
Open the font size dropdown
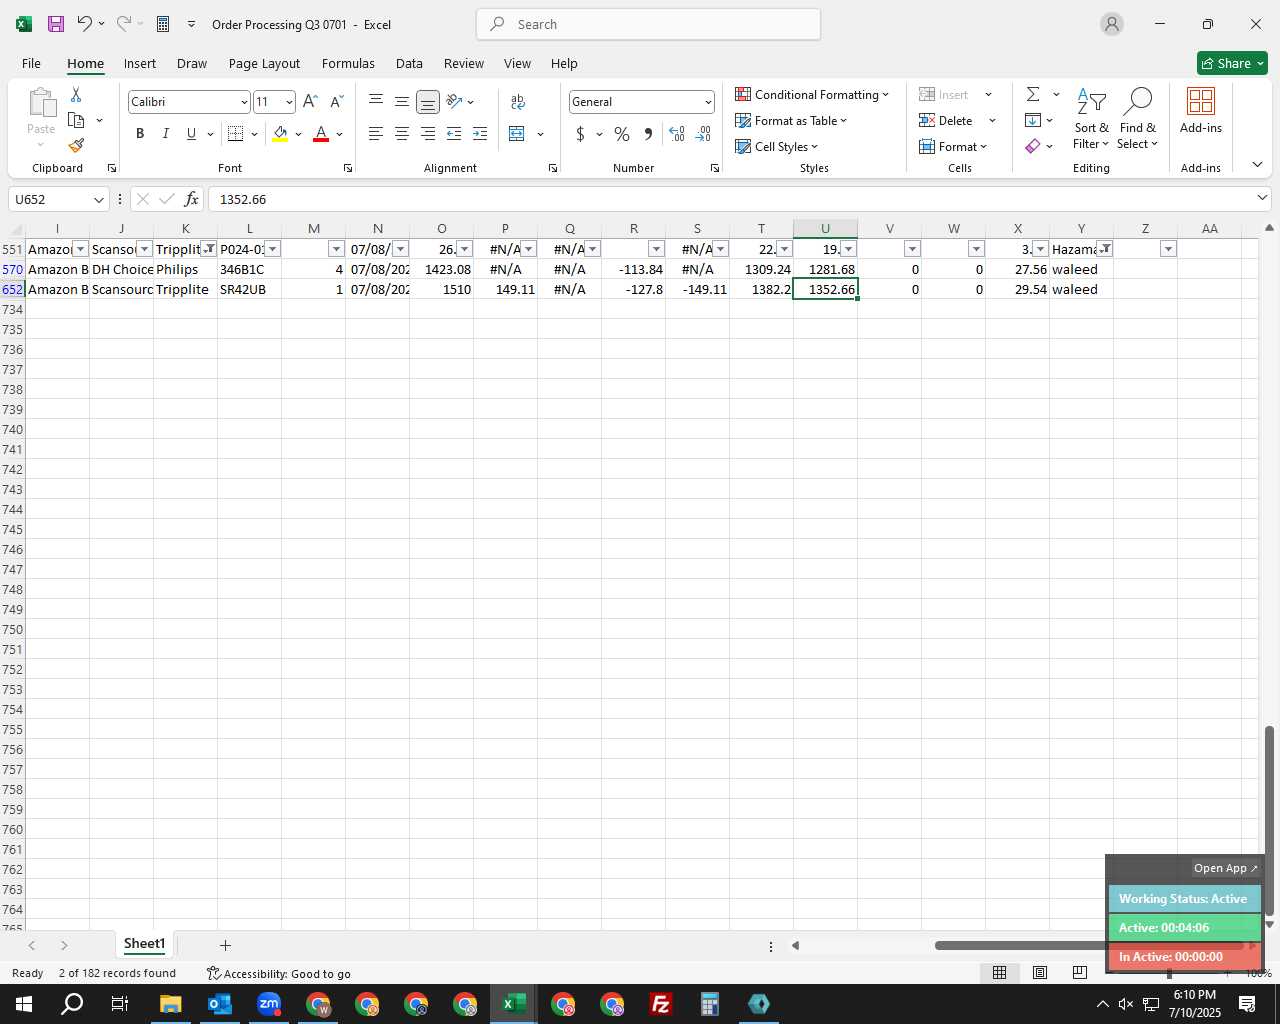coord(289,102)
